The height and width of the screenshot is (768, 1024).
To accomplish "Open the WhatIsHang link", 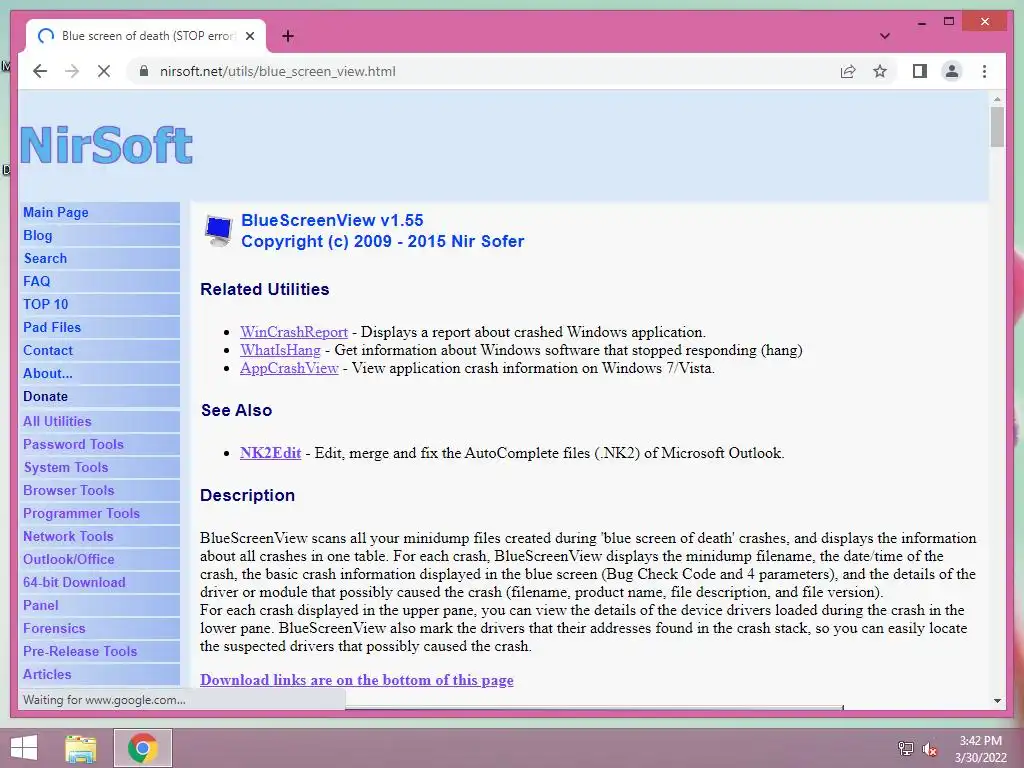I will point(280,350).
